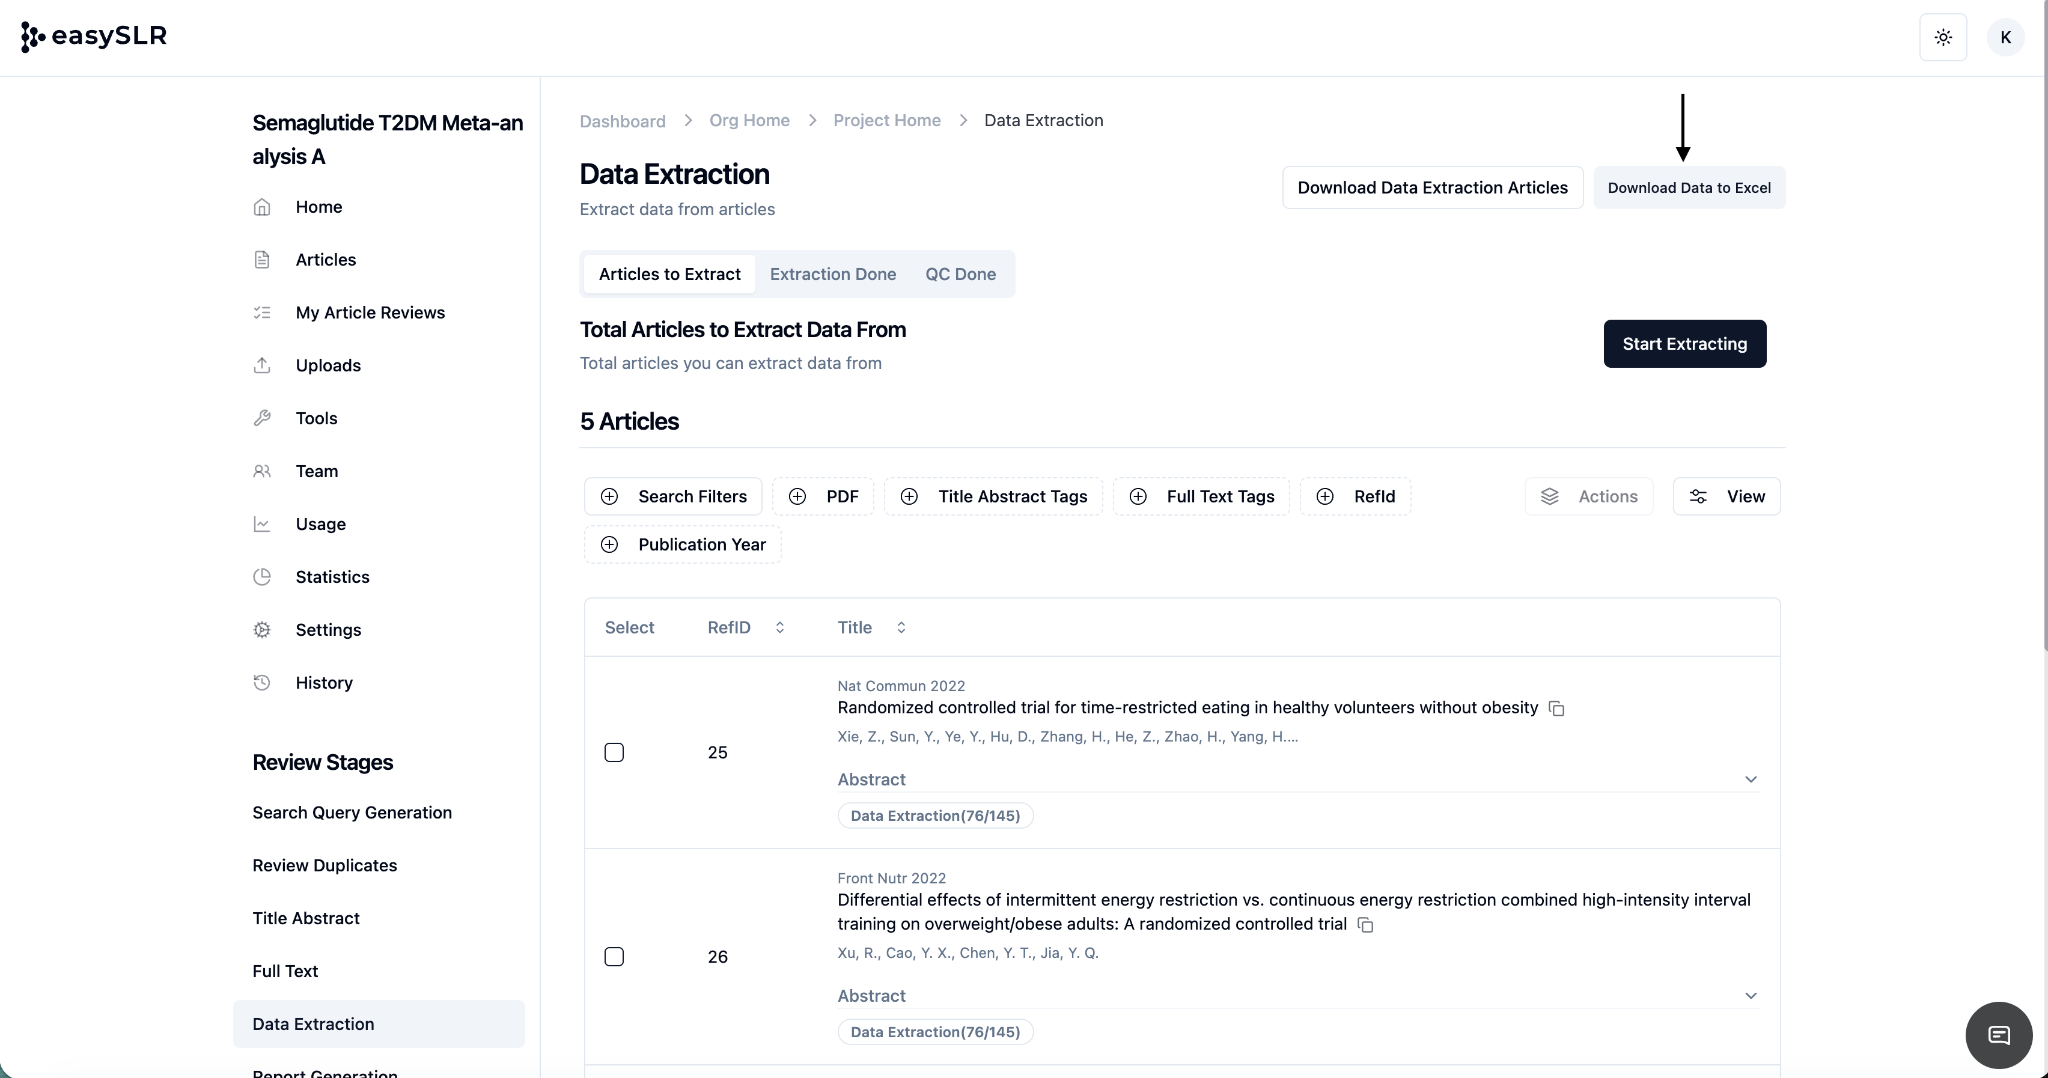The image size is (2048, 1078).
Task: Click the easySLR logo
Action: [x=94, y=37]
